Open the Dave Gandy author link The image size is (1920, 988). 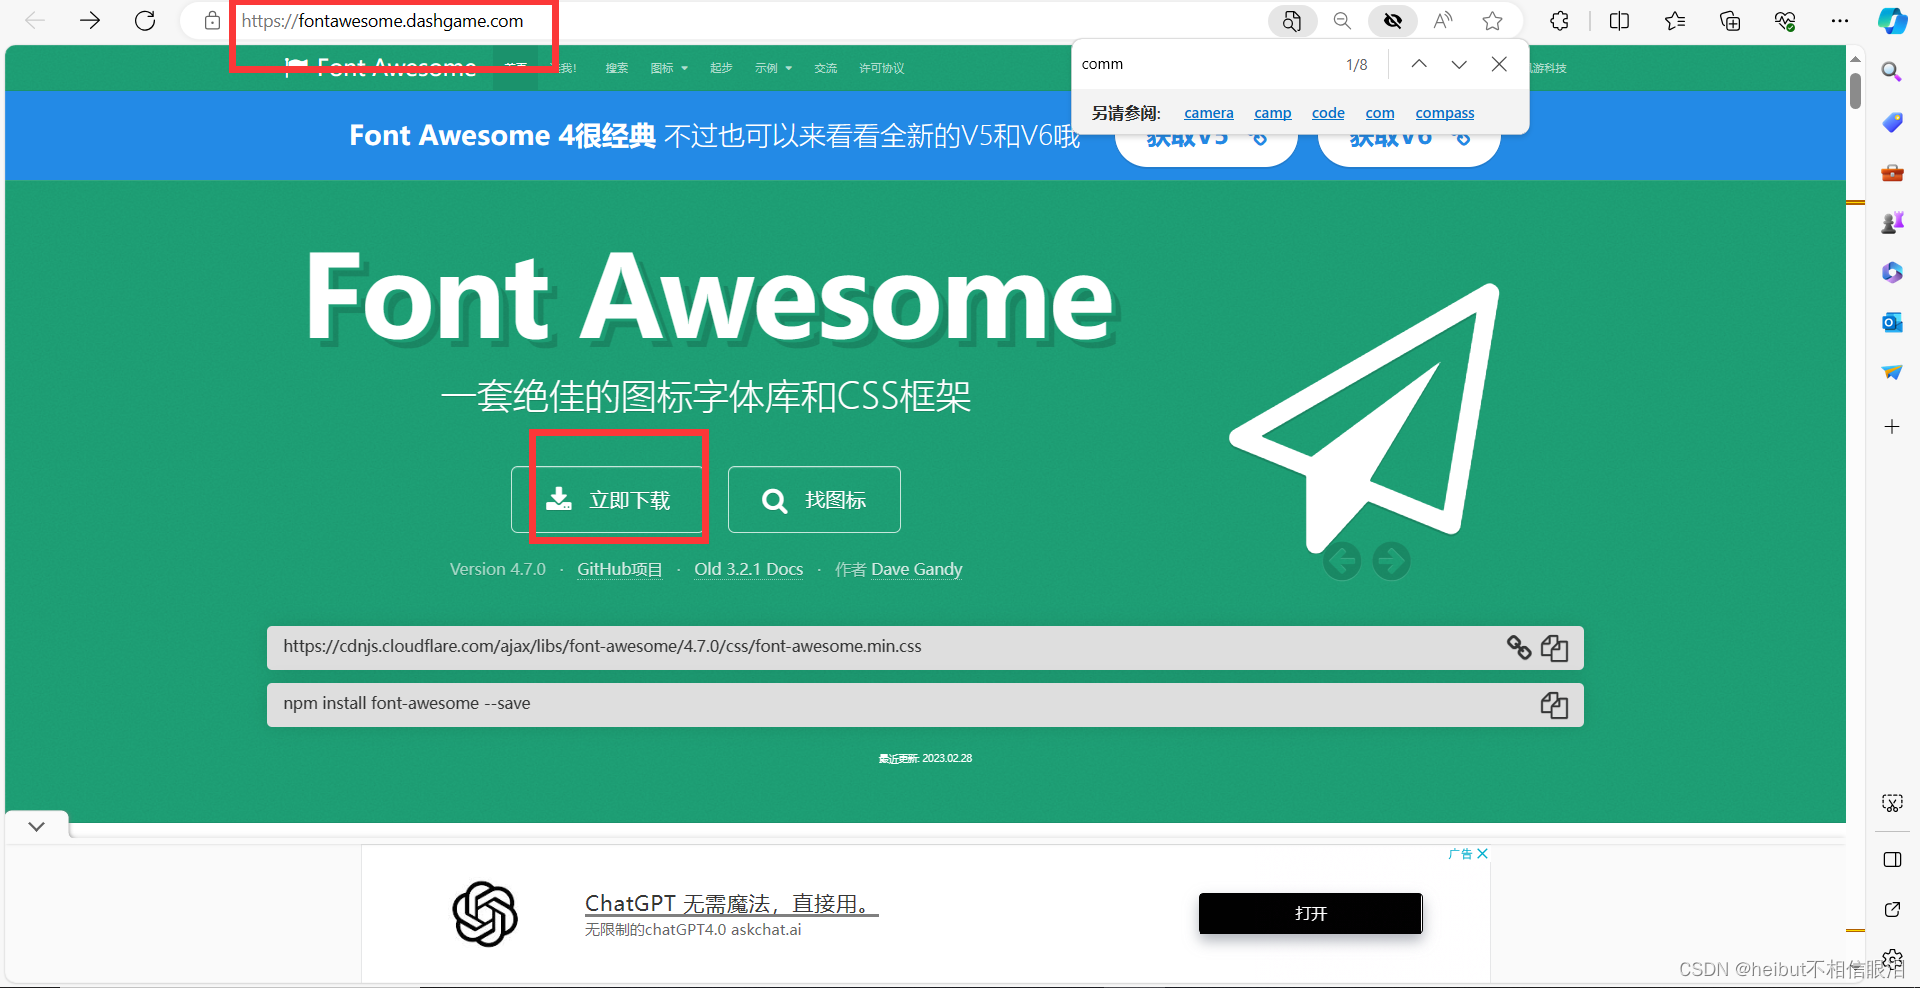pyautogui.click(x=916, y=569)
